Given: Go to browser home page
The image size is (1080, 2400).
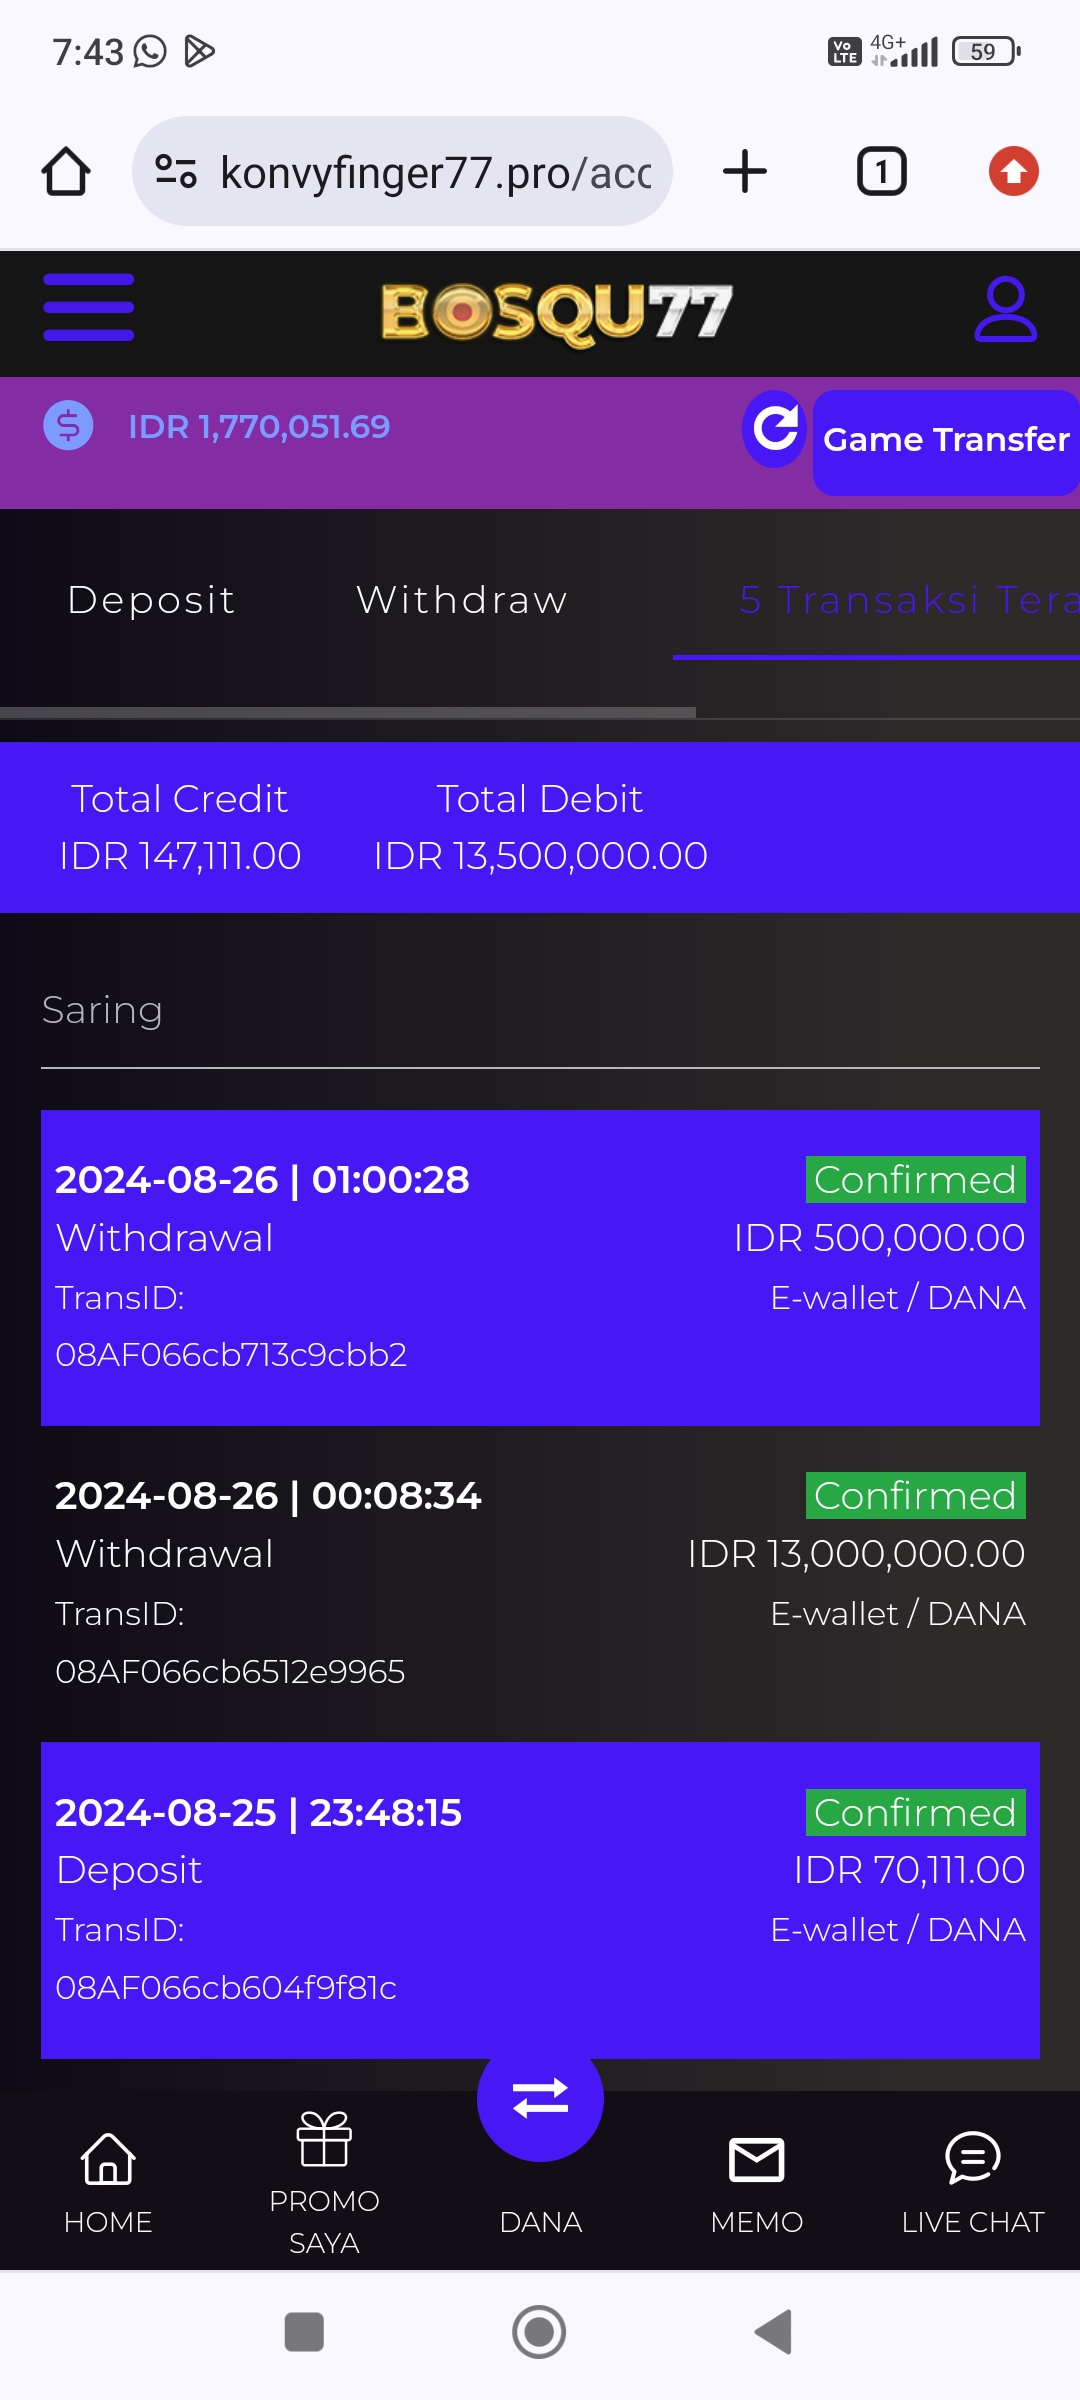Looking at the screenshot, I should coord(66,171).
